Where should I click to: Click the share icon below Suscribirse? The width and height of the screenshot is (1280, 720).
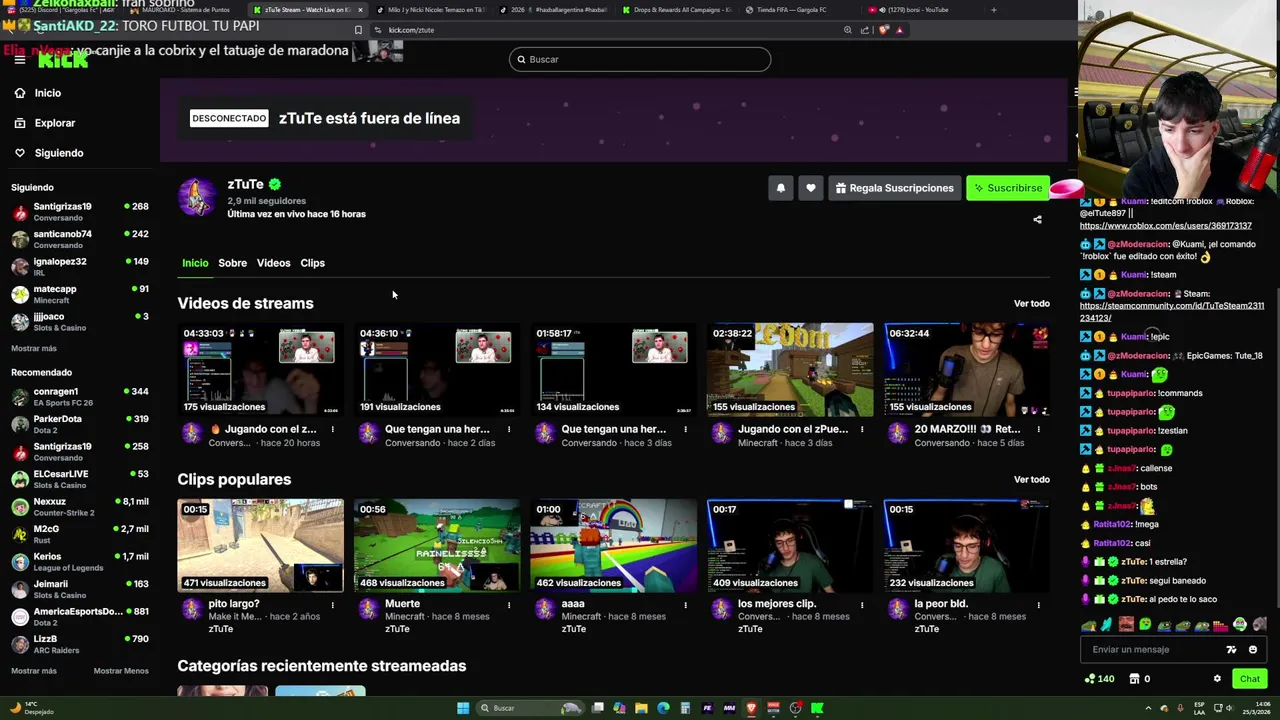point(1037,220)
